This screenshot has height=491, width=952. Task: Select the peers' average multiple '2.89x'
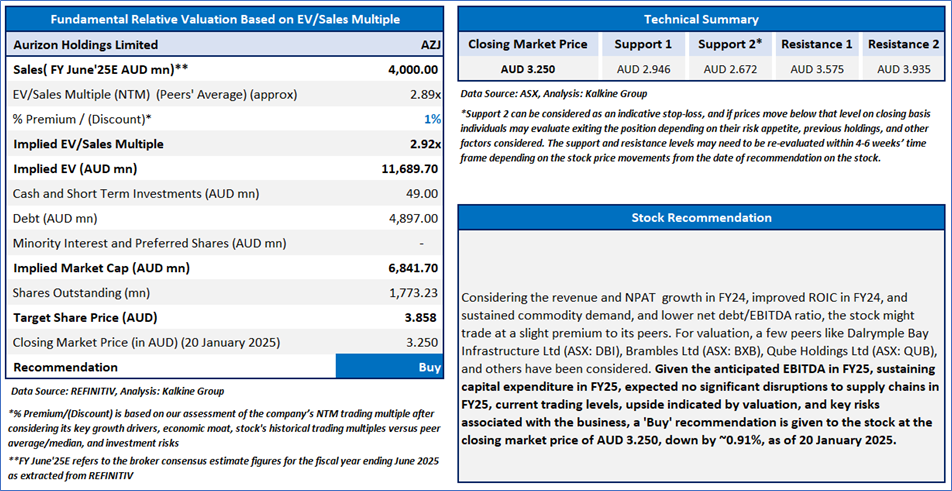tap(424, 95)
